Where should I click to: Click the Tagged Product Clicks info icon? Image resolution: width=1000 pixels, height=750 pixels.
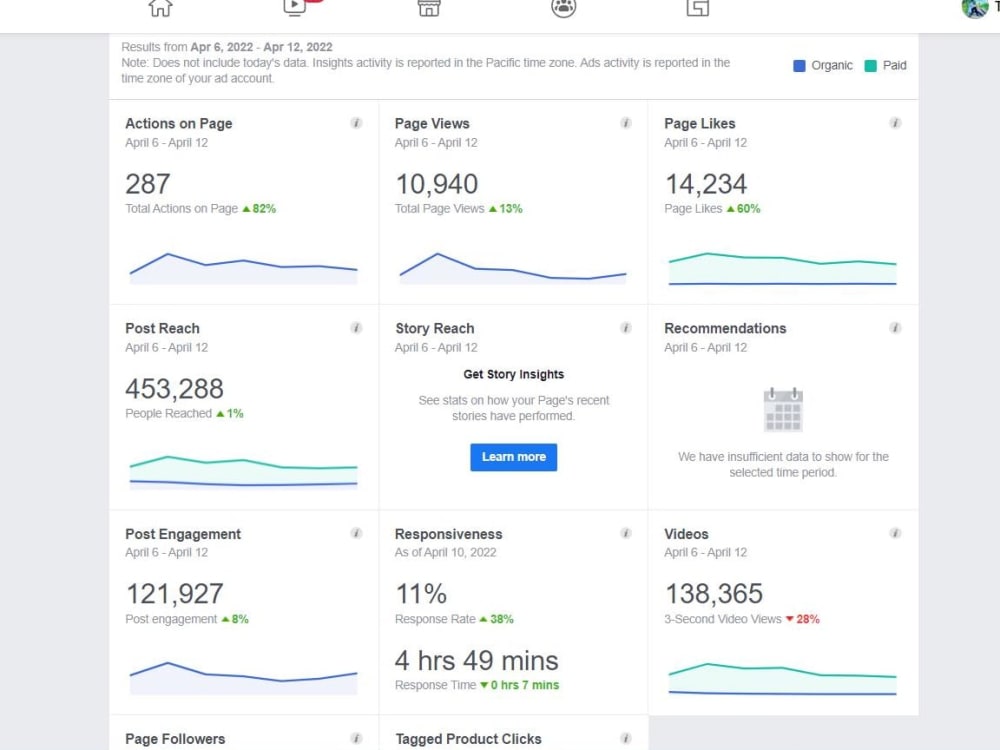click(x=626, y=738)
